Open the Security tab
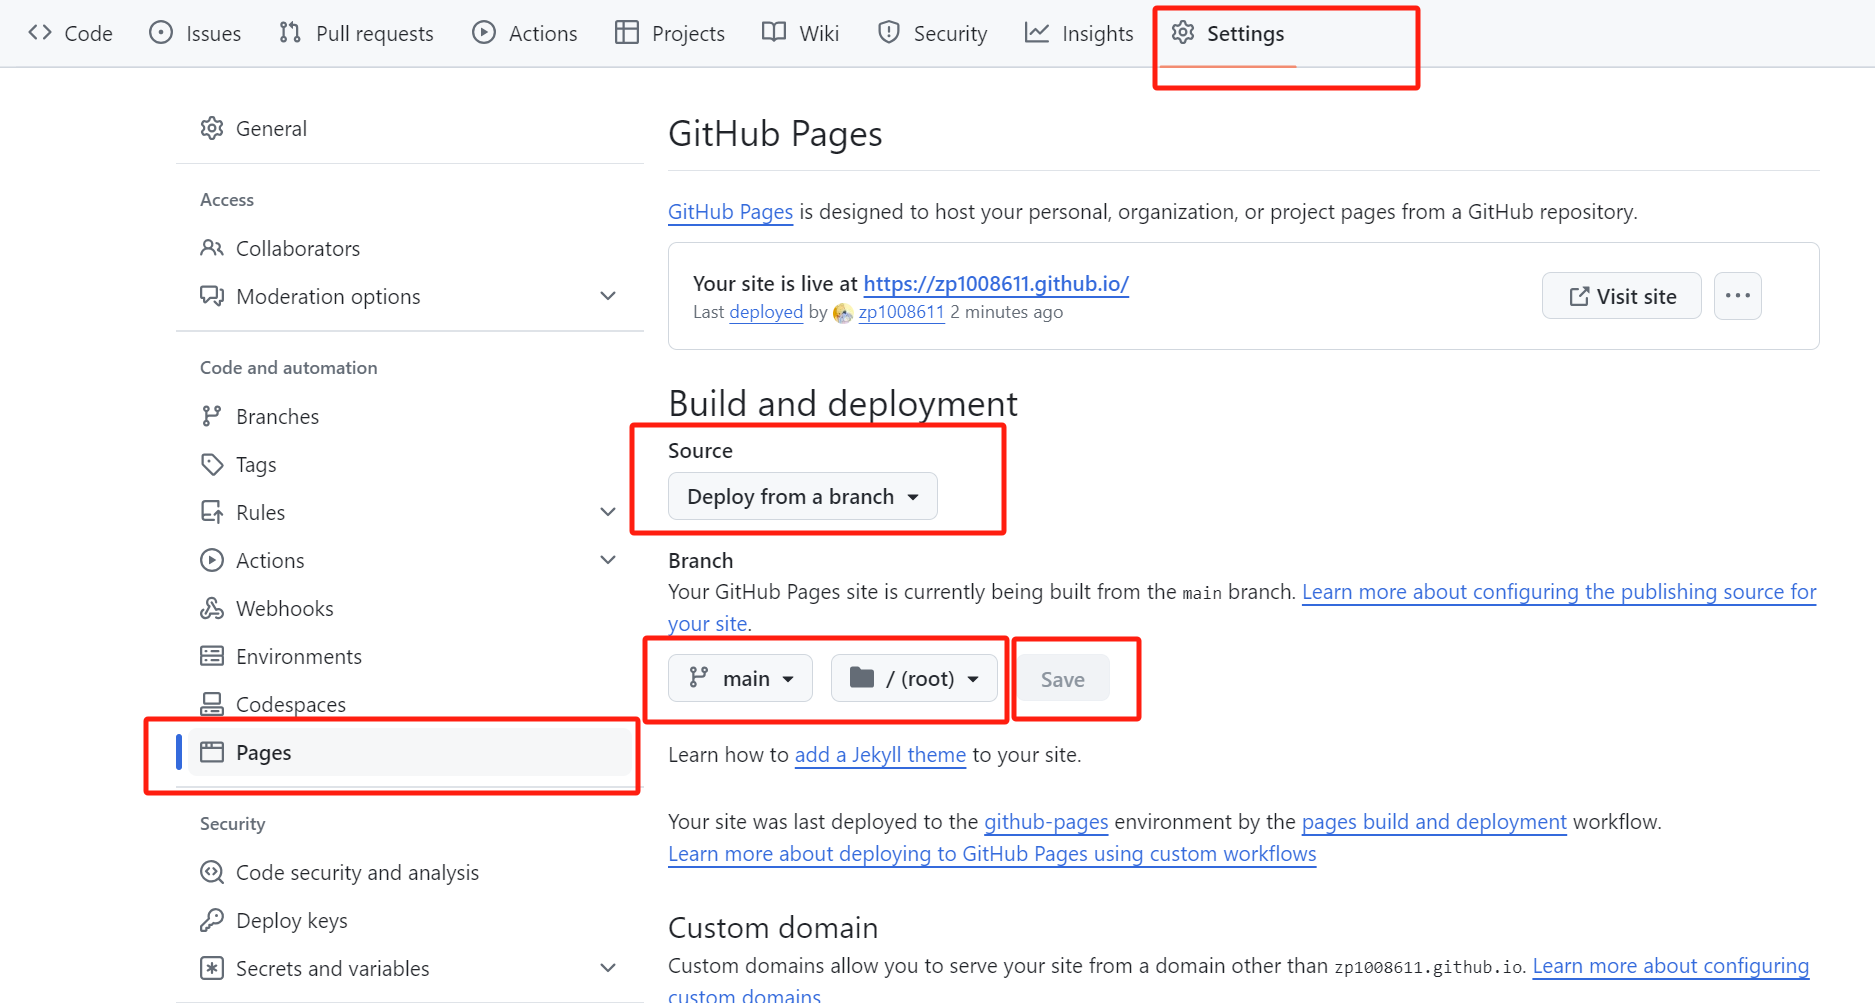This screenshot has height=1003, width=1875. (x=932, y=33)
